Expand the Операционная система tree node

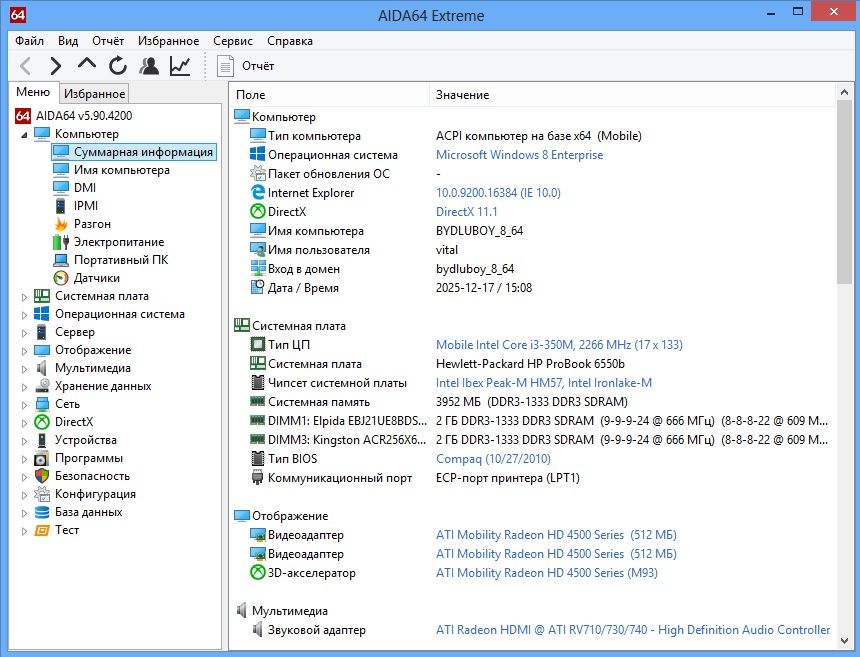coord(24,315)
